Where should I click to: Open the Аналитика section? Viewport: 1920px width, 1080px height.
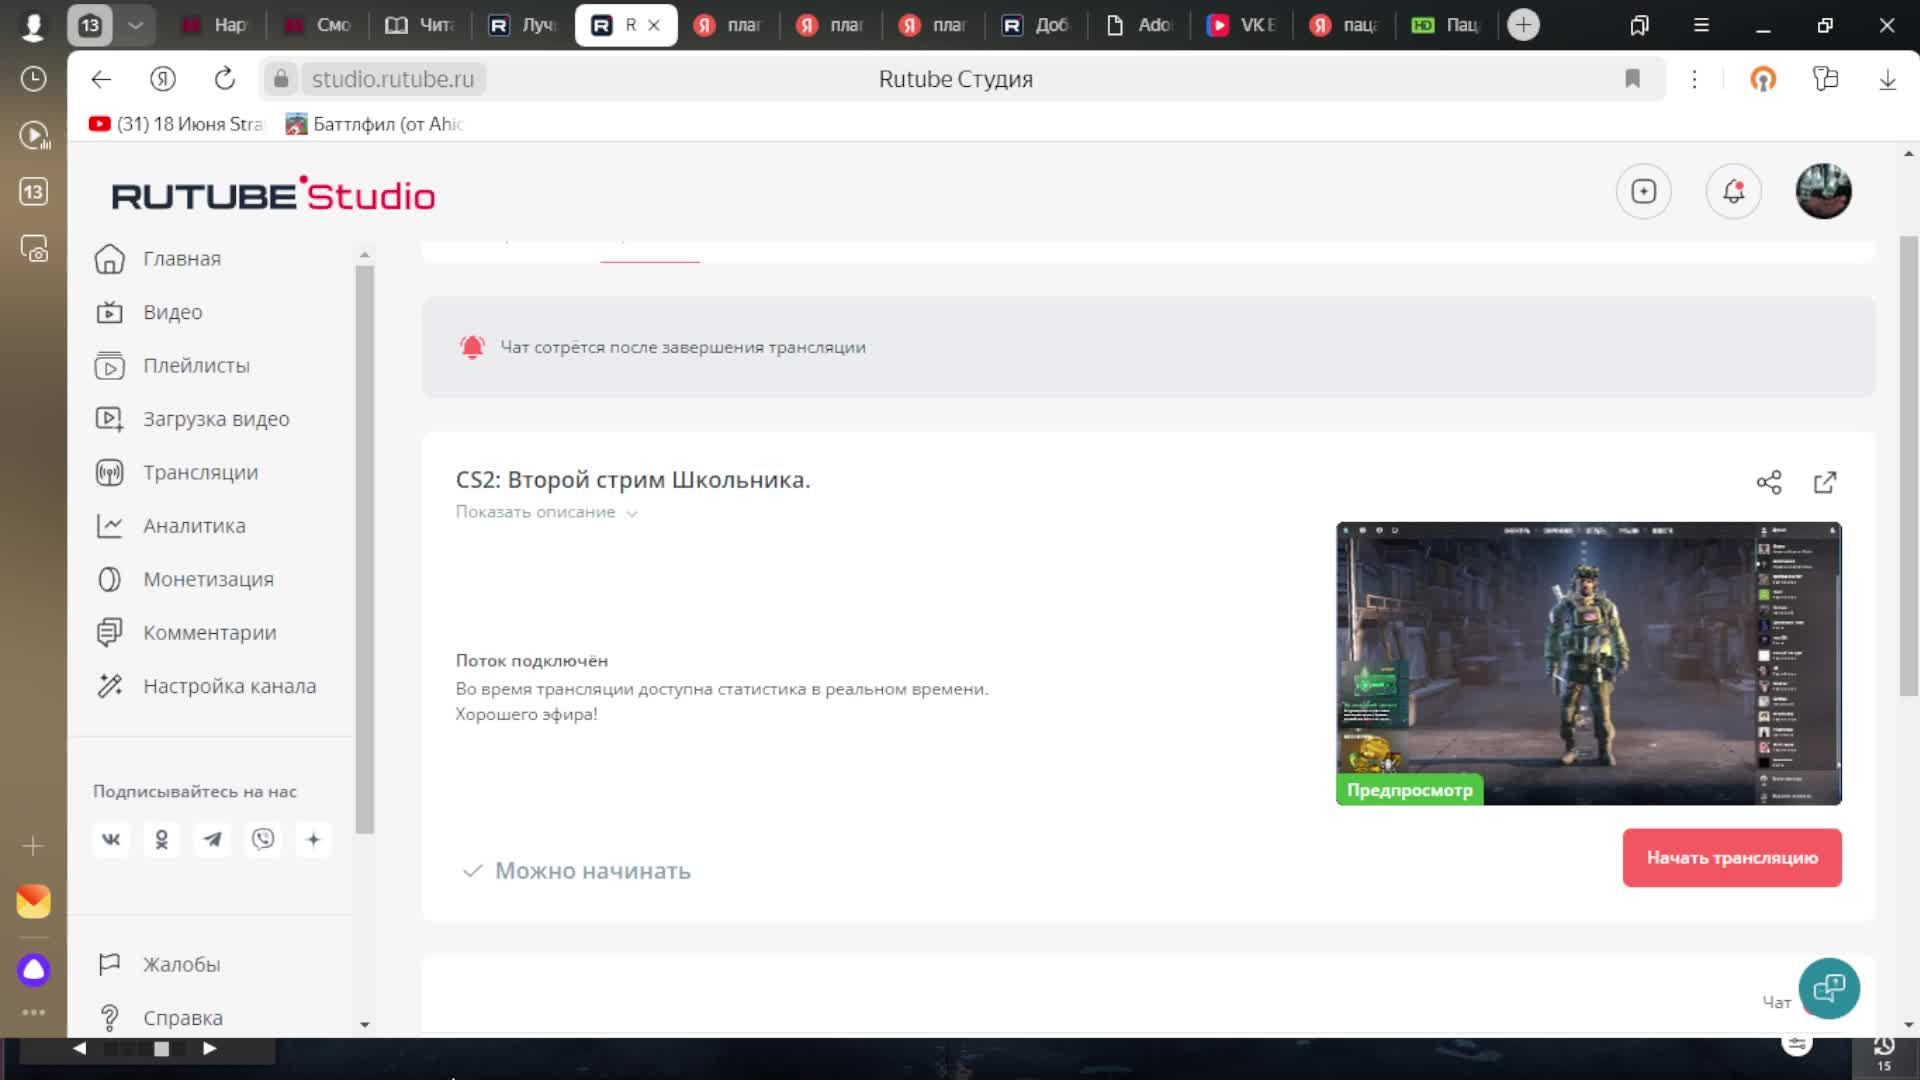pyautogui.click(x=170, y=526)
